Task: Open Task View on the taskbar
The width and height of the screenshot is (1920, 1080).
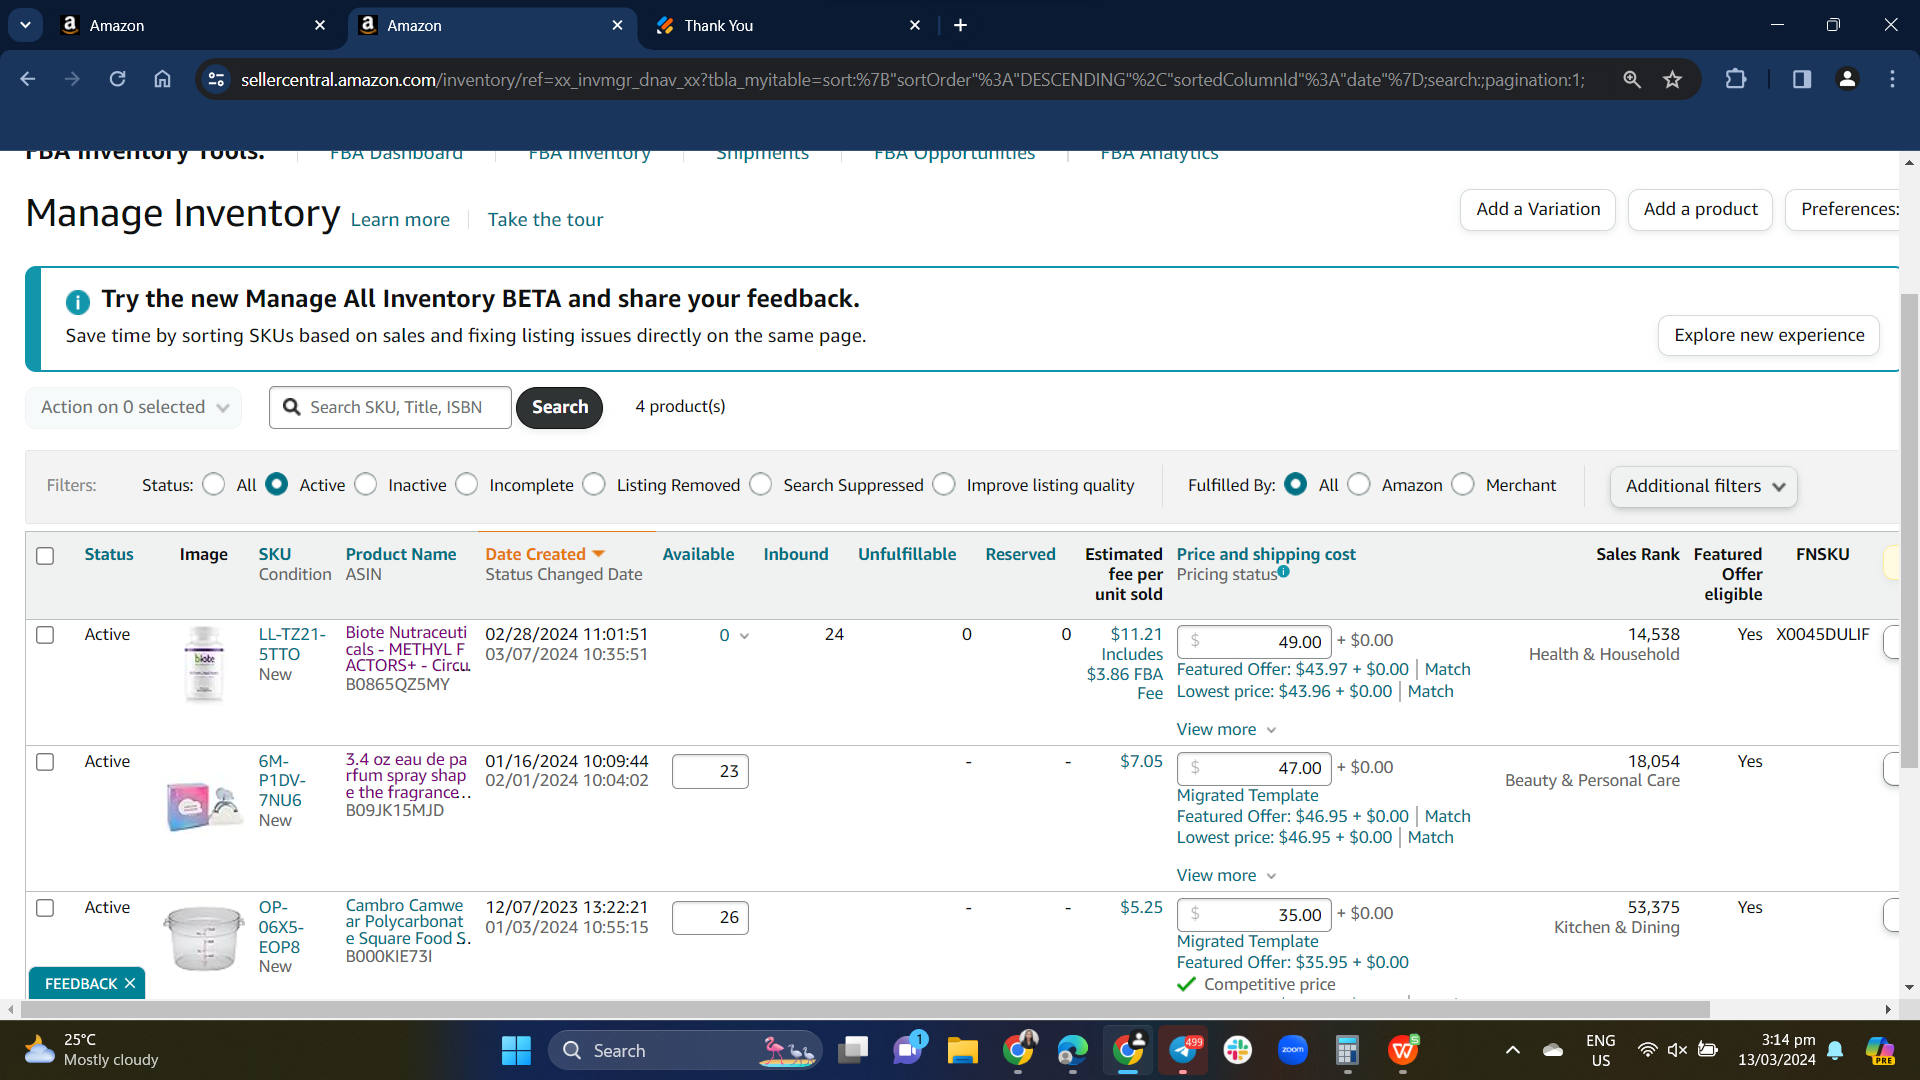Action: point(853,1050)
